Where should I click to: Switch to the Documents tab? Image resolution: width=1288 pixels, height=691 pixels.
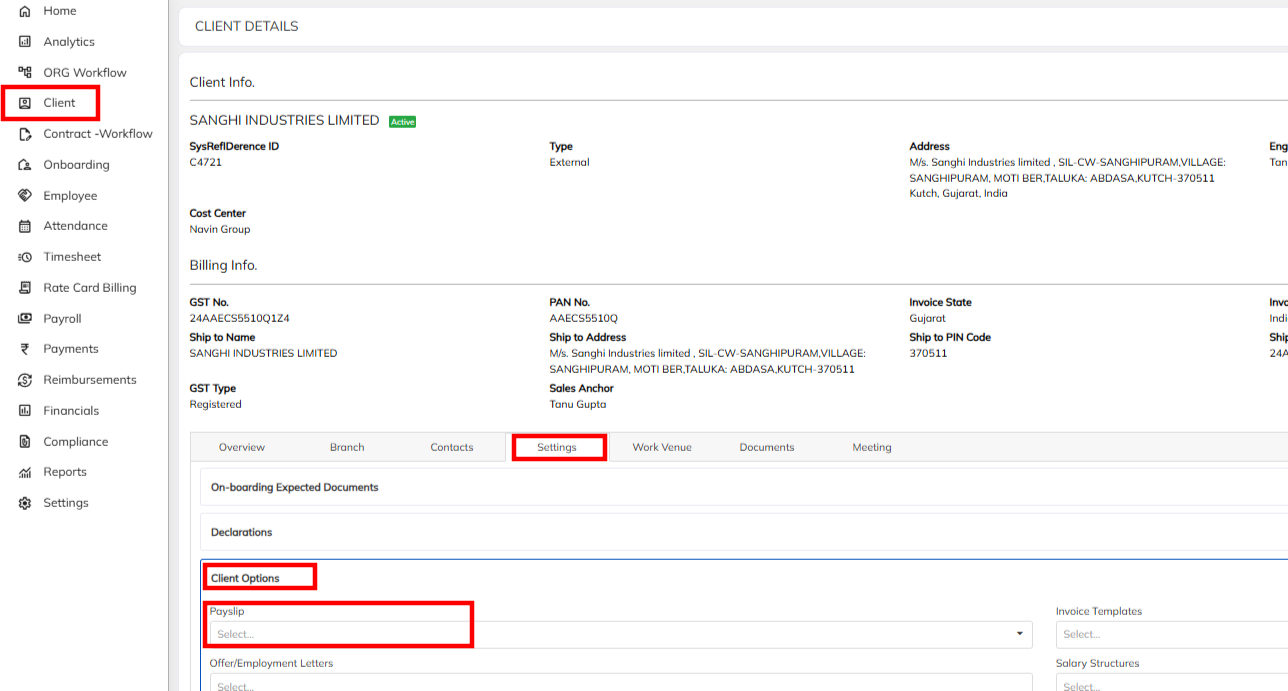click(767, 447)
